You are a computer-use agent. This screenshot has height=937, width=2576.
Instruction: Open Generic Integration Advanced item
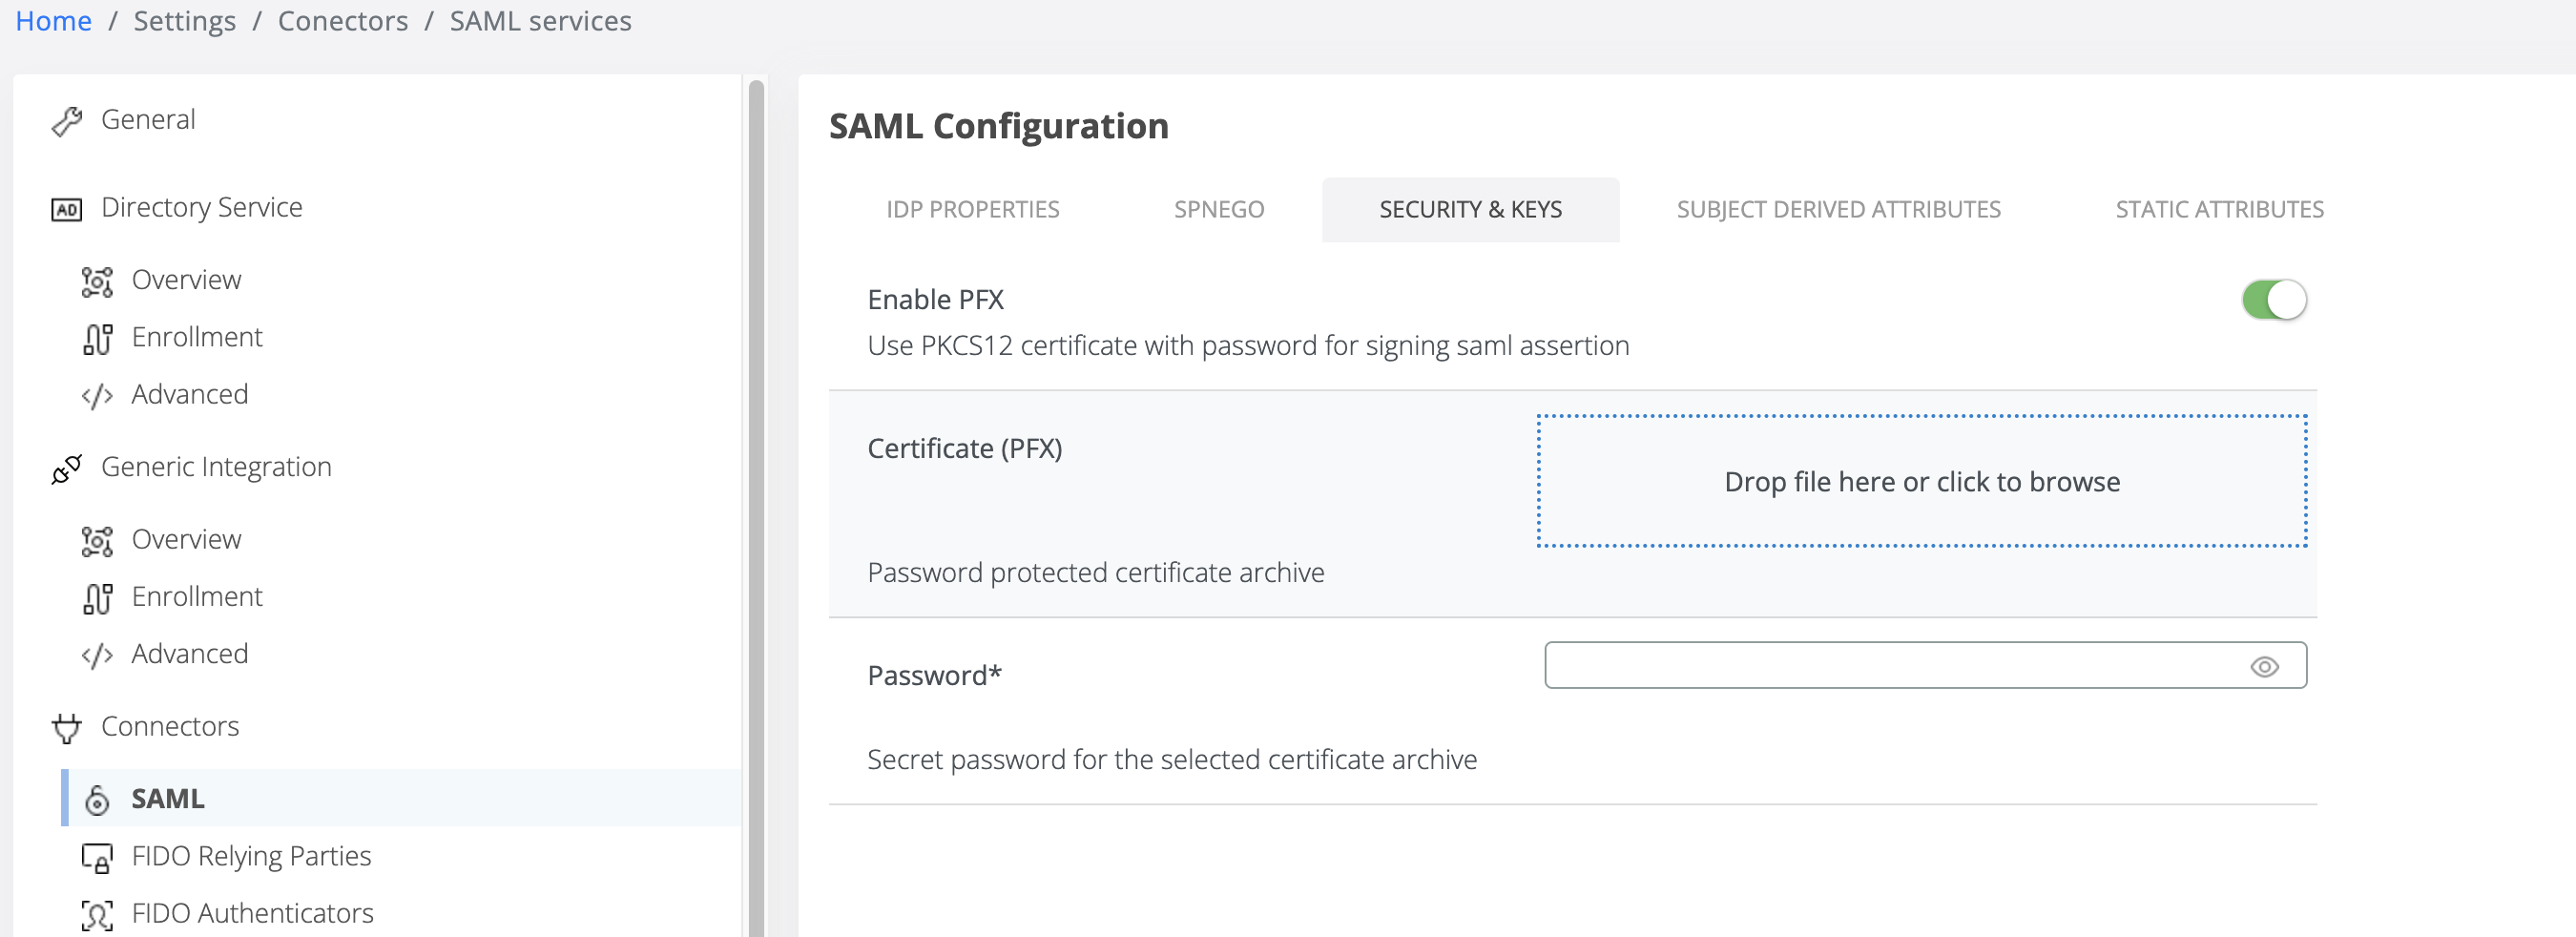coord(190,654)
